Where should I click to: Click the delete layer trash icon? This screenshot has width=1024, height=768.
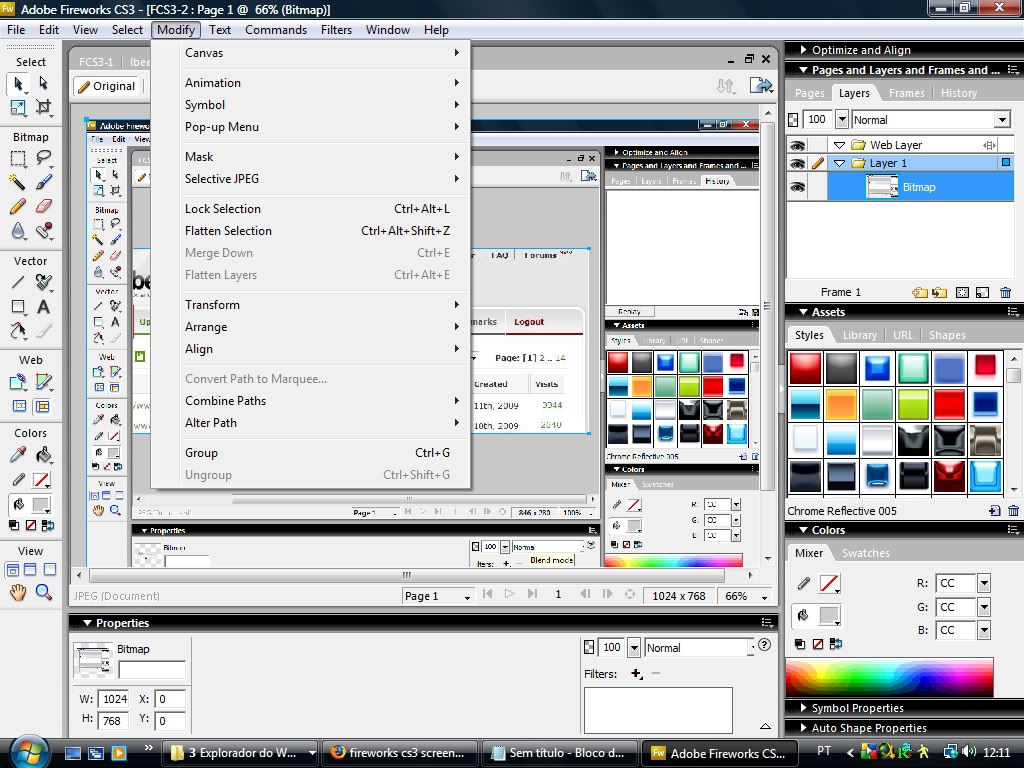(1006, 293)
